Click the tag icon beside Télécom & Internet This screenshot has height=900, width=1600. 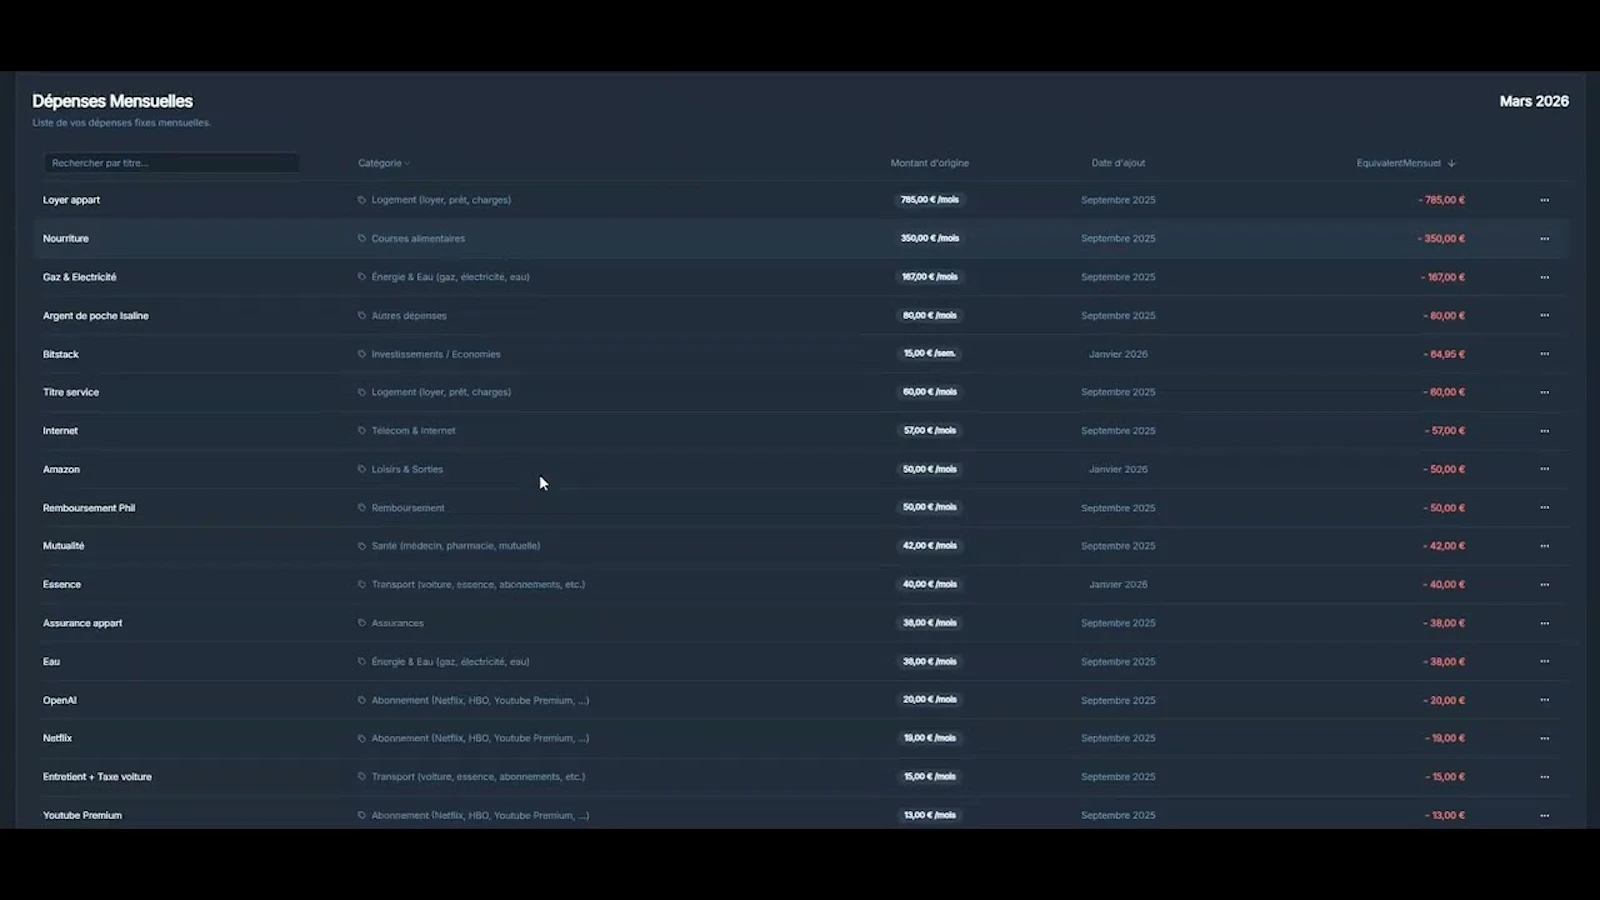click(362, 431)
